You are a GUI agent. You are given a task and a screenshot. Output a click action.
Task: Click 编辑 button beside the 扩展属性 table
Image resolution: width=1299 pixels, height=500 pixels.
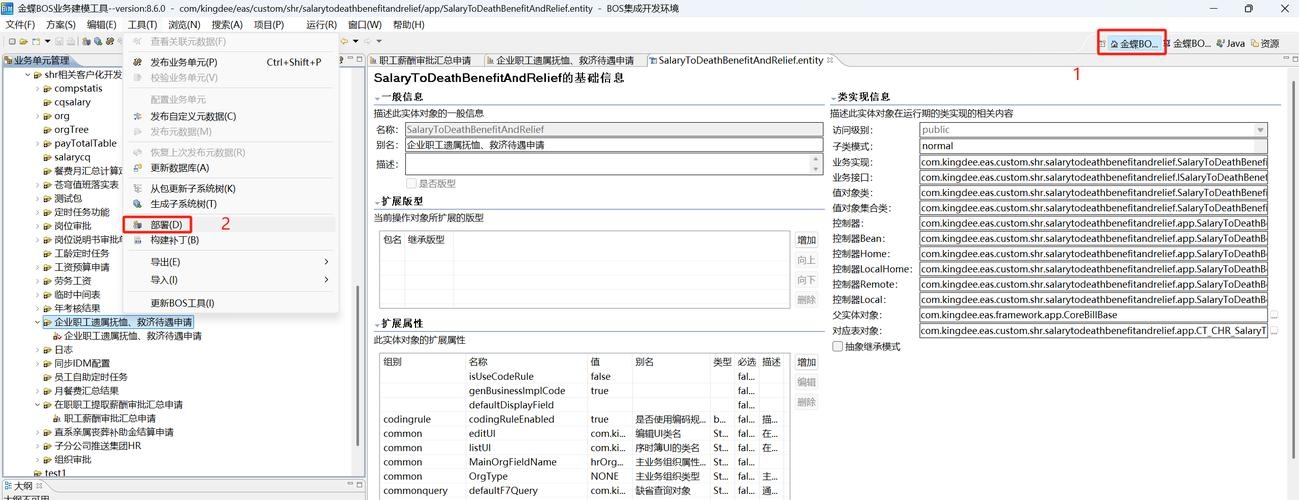click(x=807, y=382)
